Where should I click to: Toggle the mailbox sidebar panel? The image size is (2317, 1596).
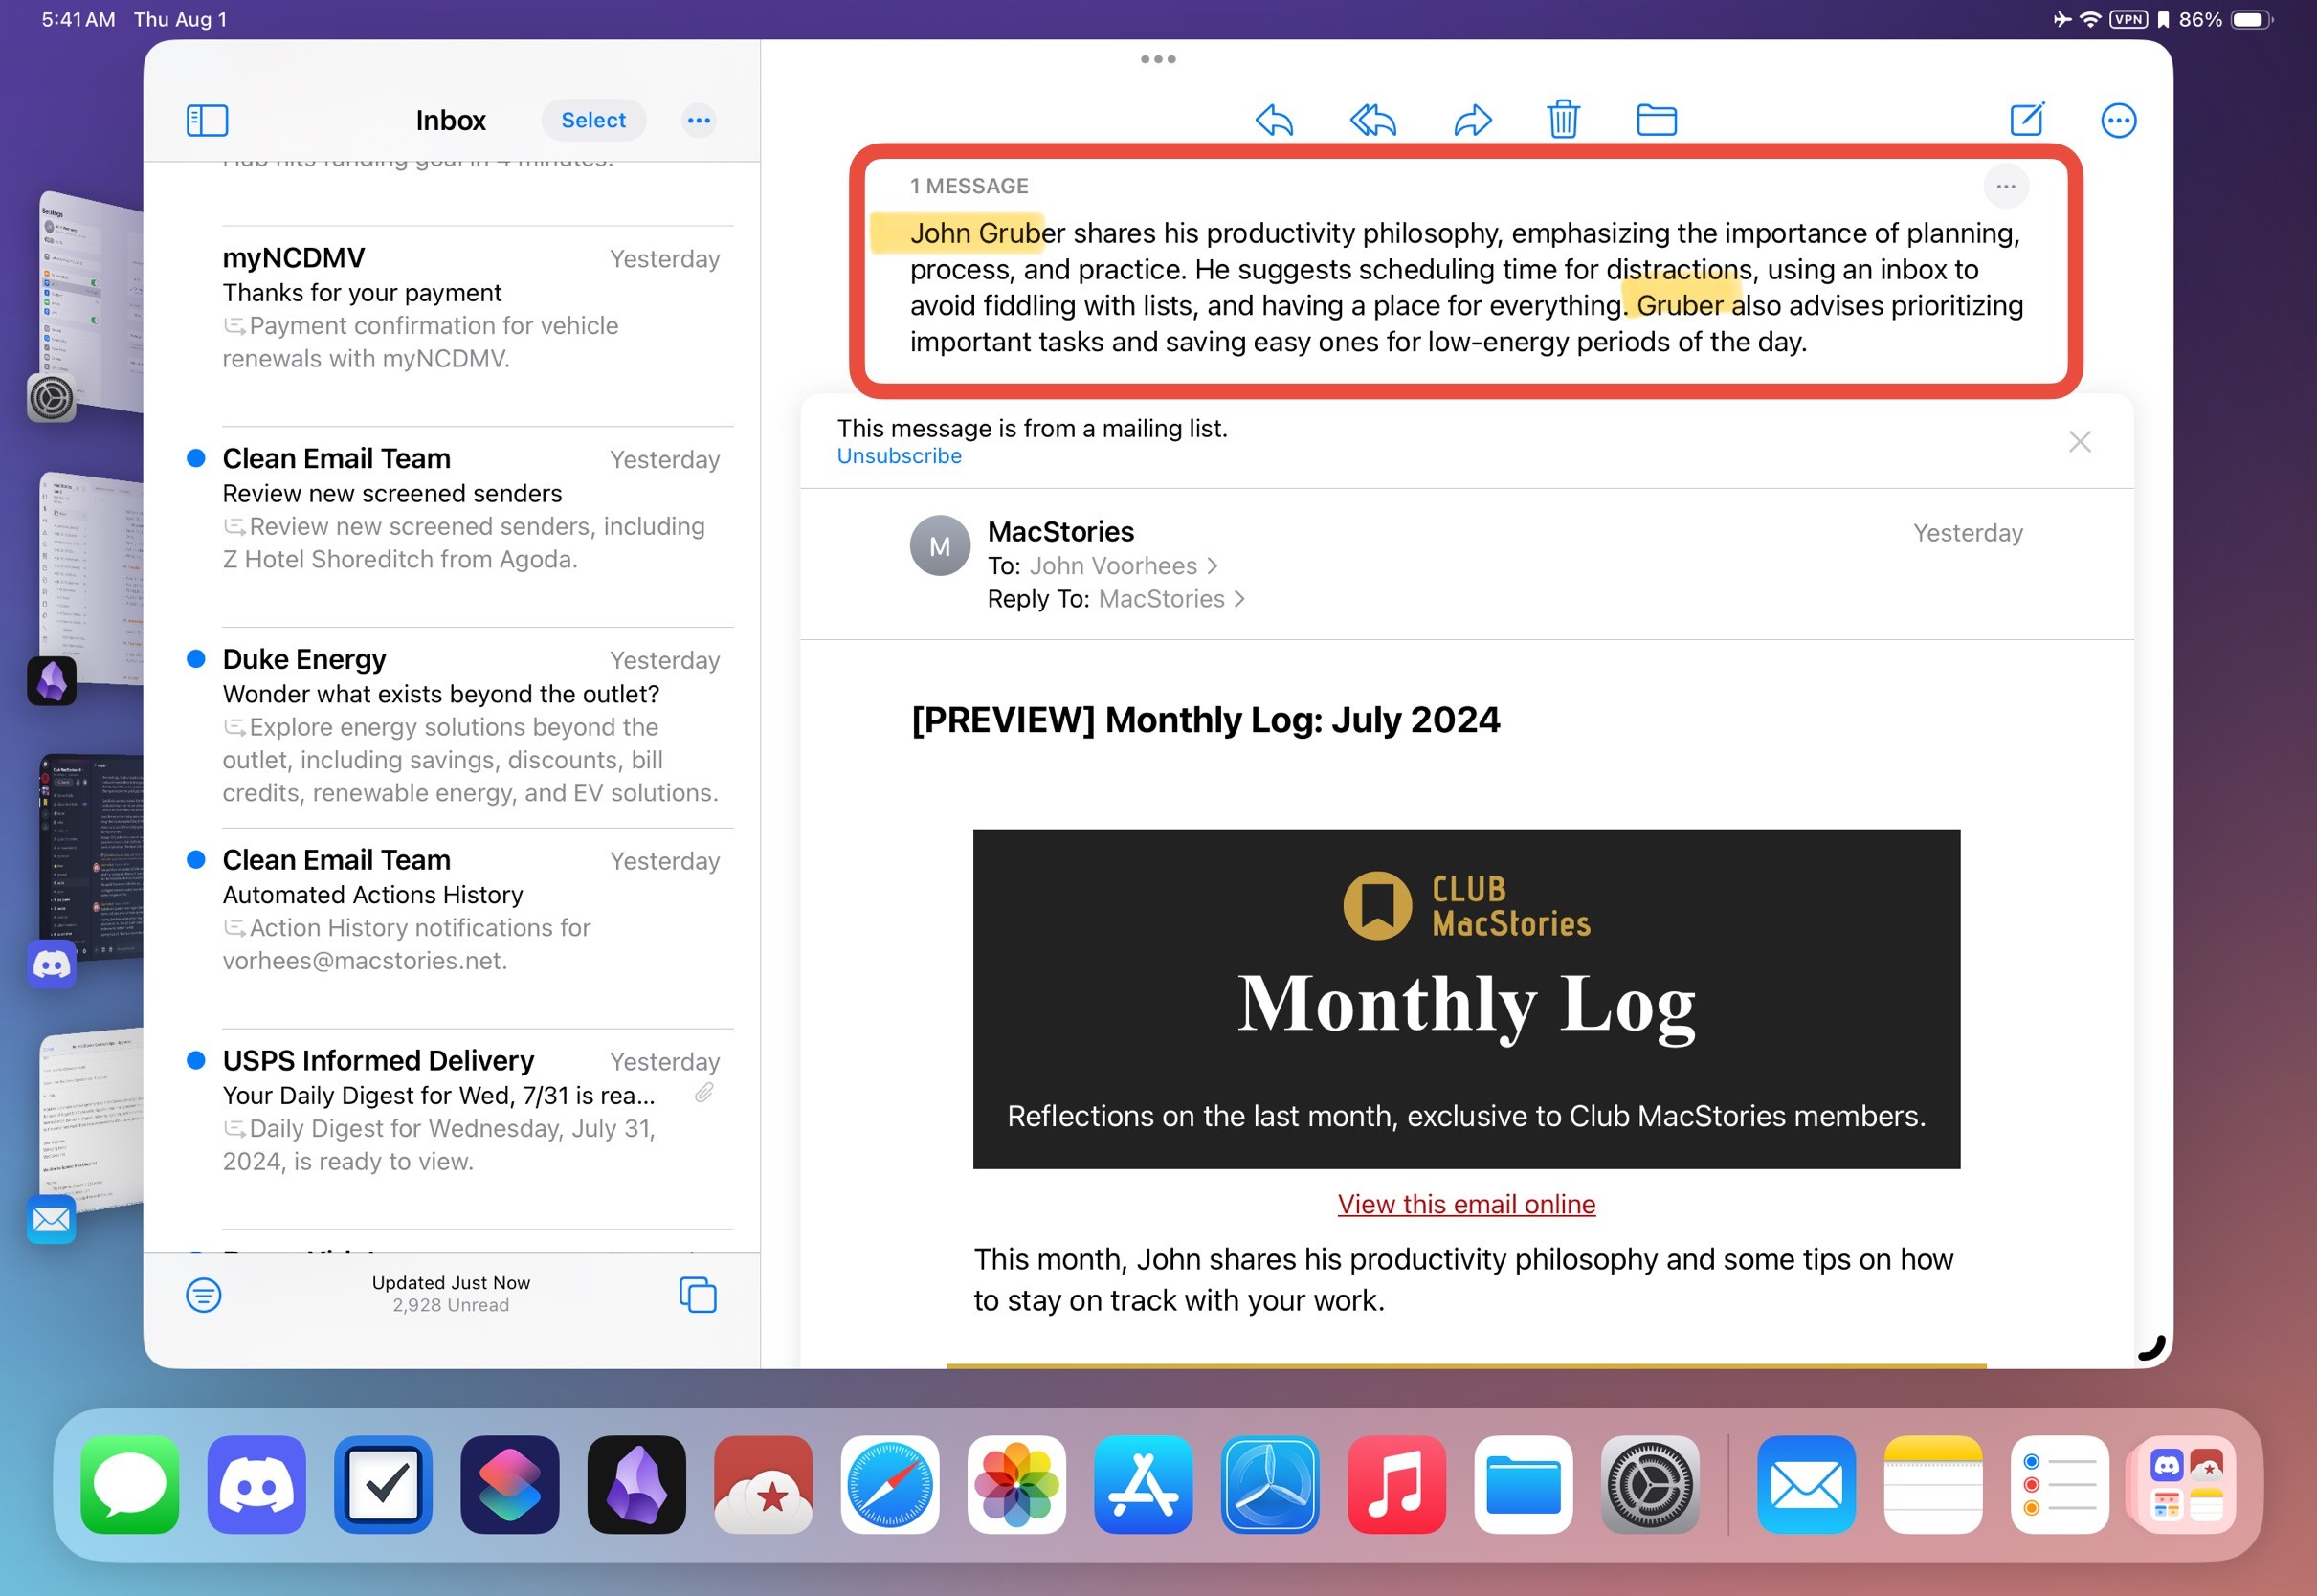(x=207, y=120)
